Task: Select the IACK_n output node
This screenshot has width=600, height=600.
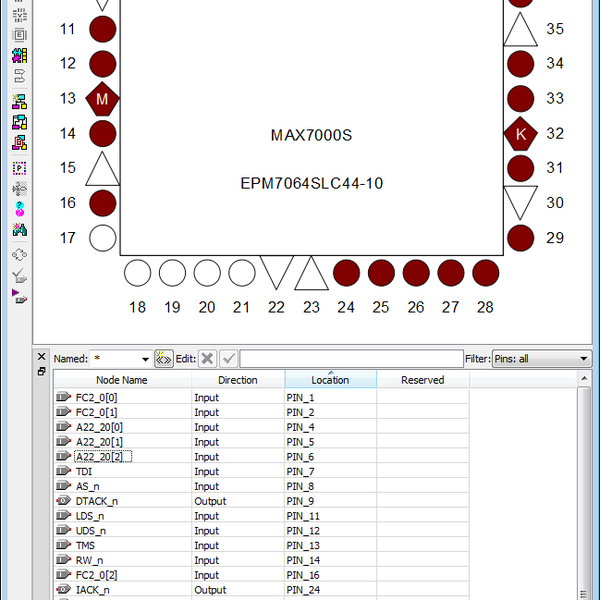Action: click(x=92, y=590)
